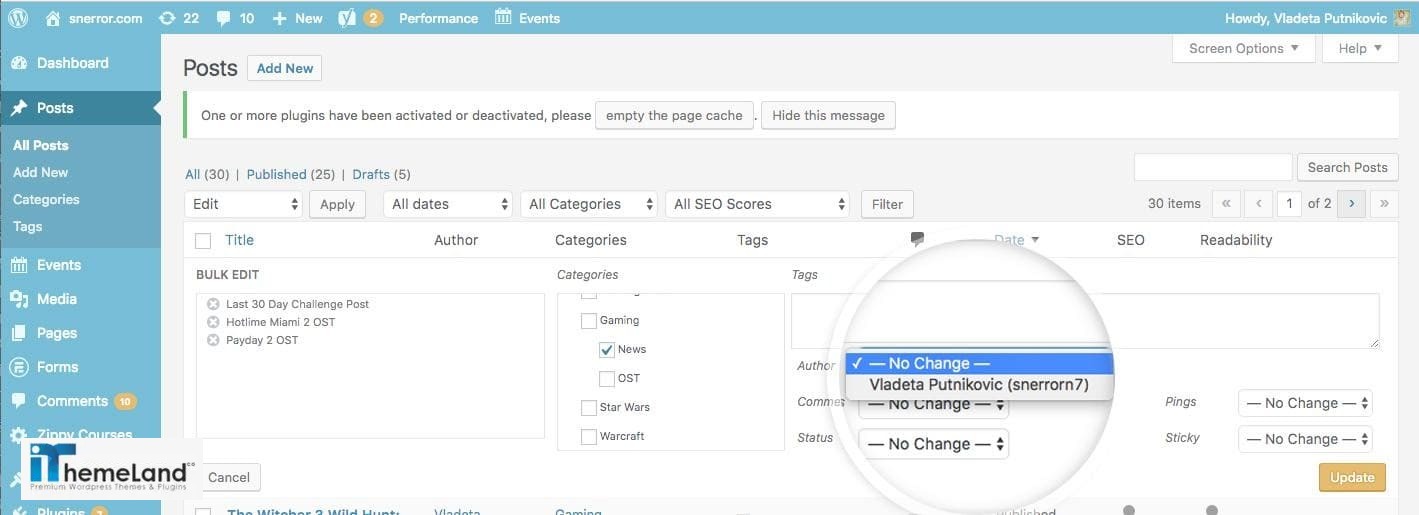
Task: Open the All dates dropdown
Action: coord(448,204)
